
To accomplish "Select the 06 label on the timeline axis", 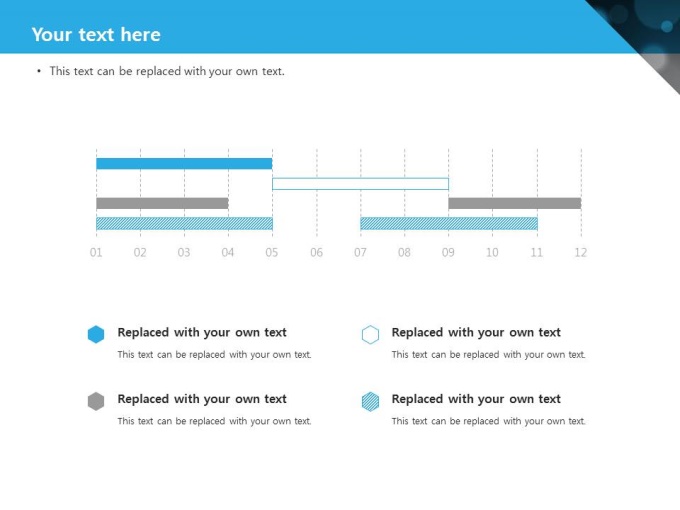I will [316, 253].
